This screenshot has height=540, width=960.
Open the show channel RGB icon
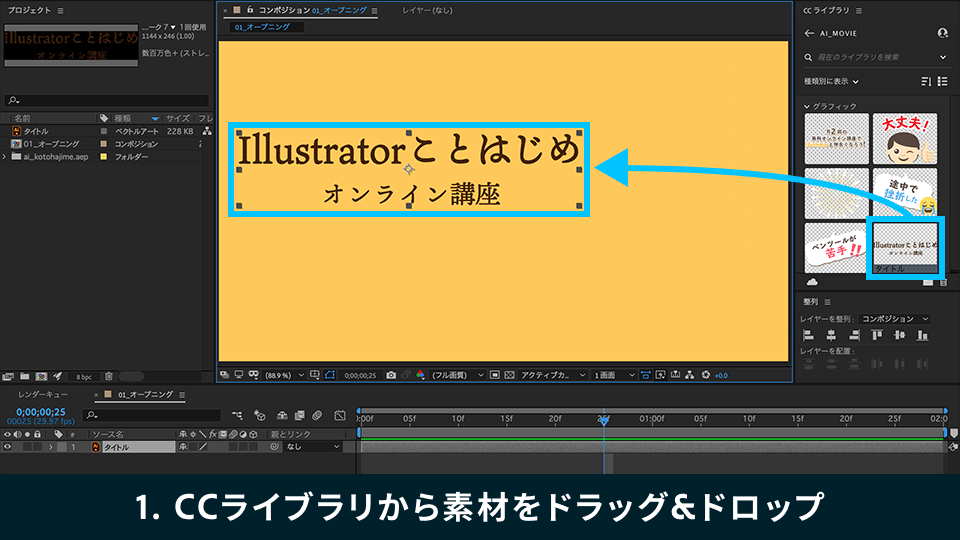(421, 375)
